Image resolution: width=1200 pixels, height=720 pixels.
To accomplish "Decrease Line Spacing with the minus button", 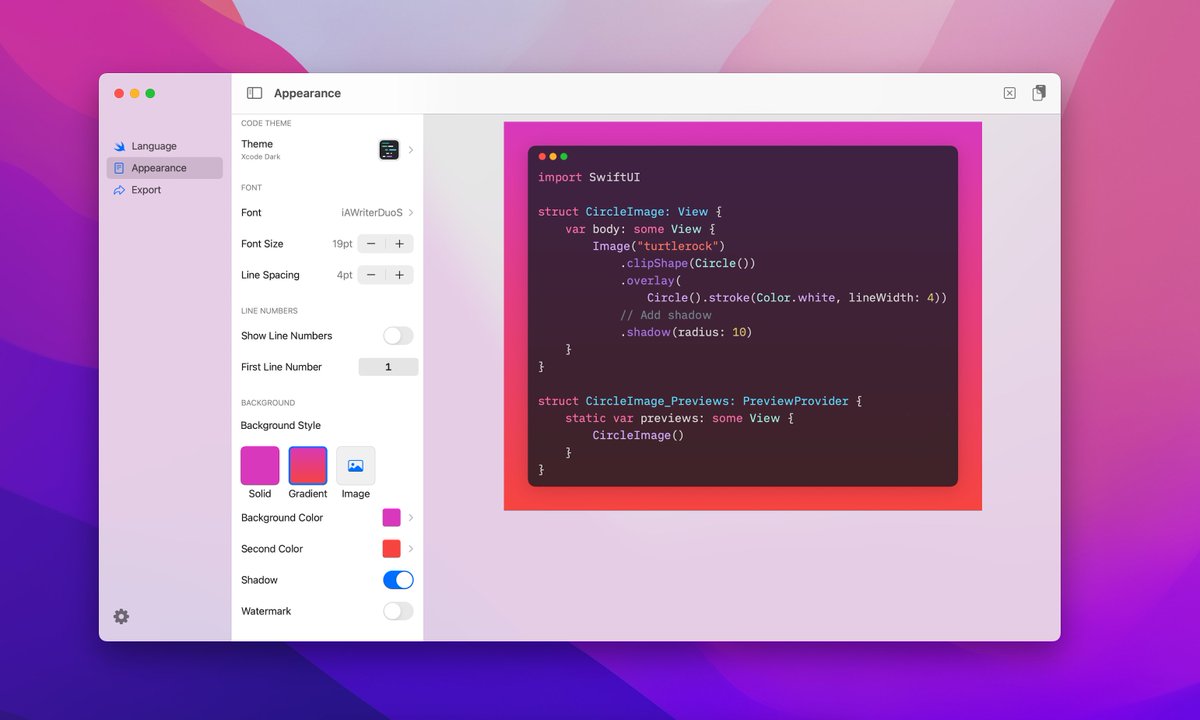I will (371, 275).
